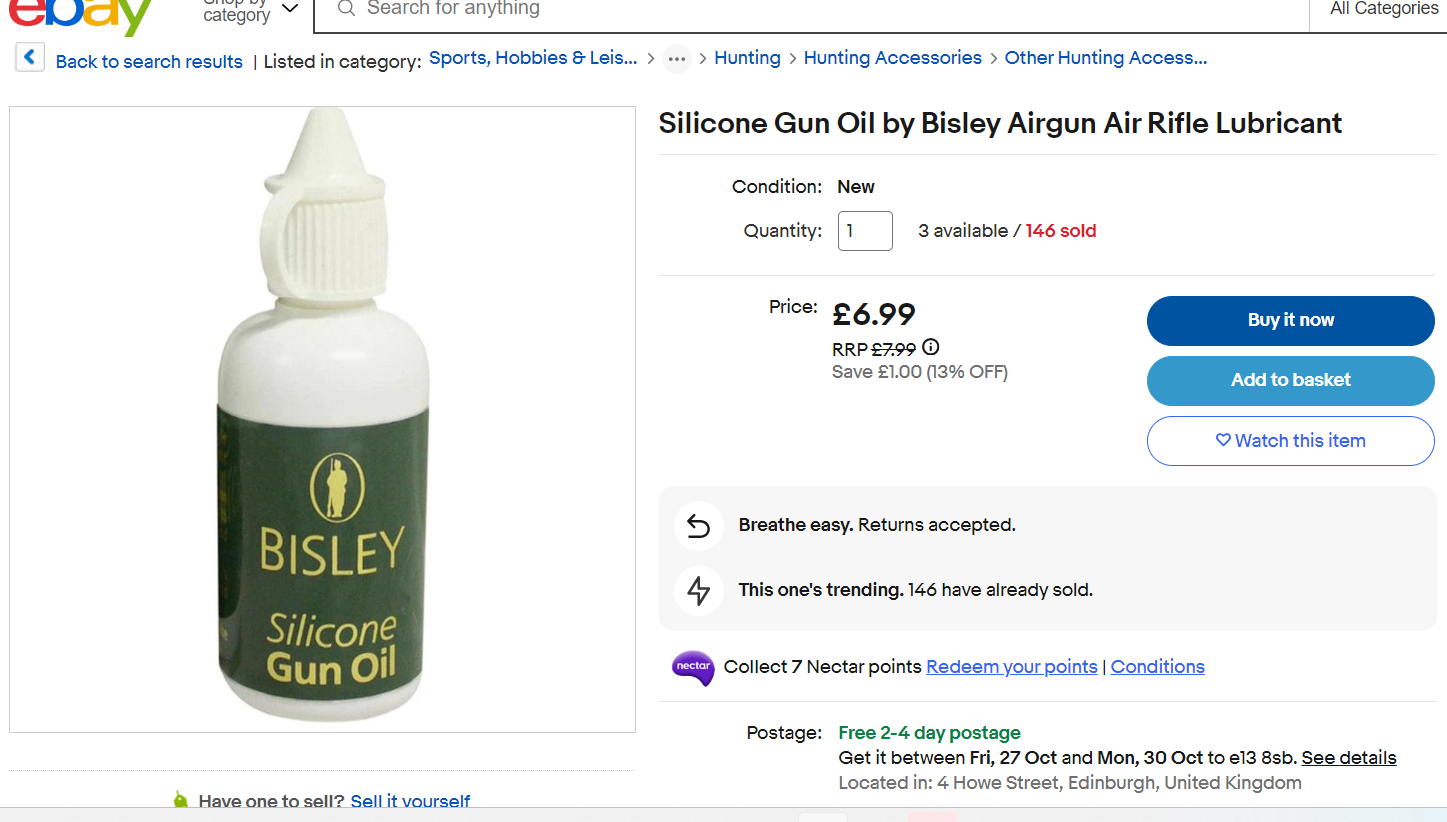Image resolution: width=1447 pixels, height=822 pixels.
Task: Click the back arrow icon
Action: (30, 57)
